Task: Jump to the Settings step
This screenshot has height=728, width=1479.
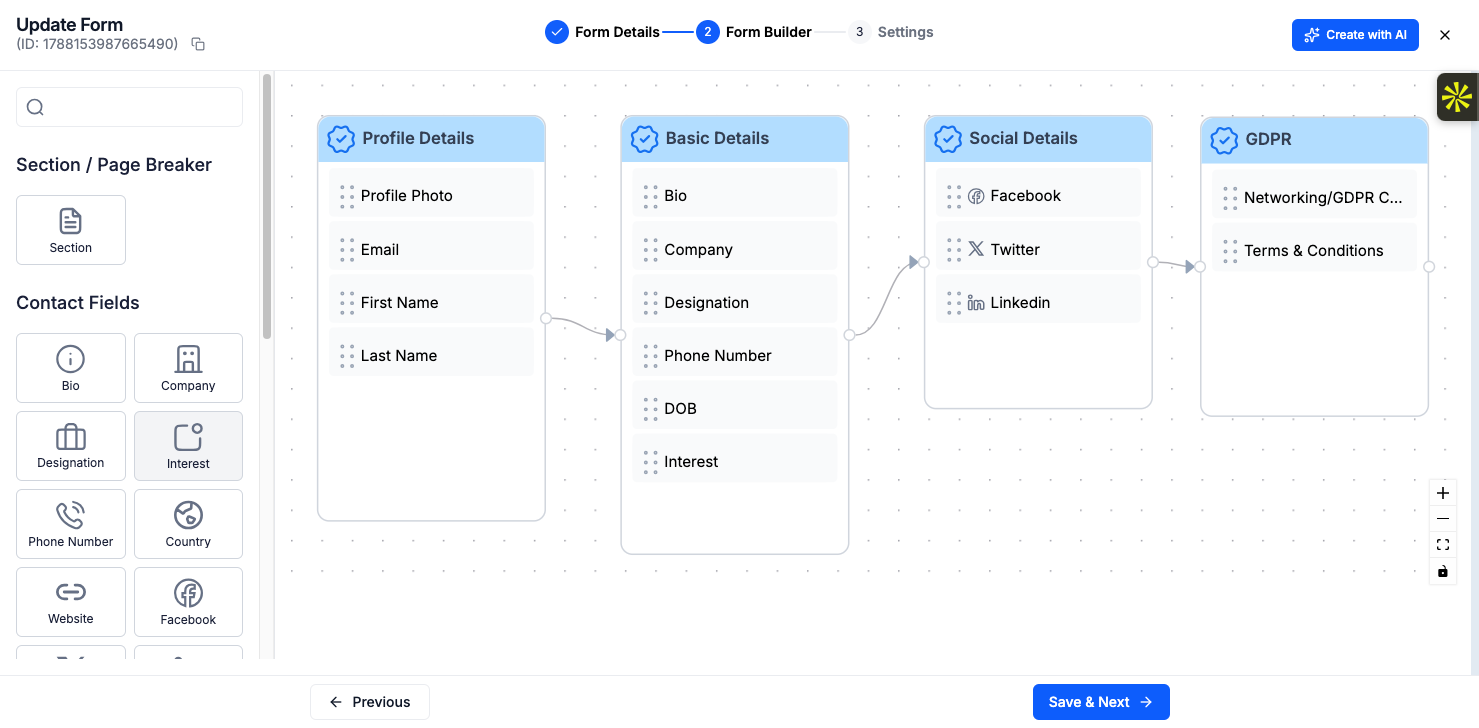Action: click(x=890, y=32)
